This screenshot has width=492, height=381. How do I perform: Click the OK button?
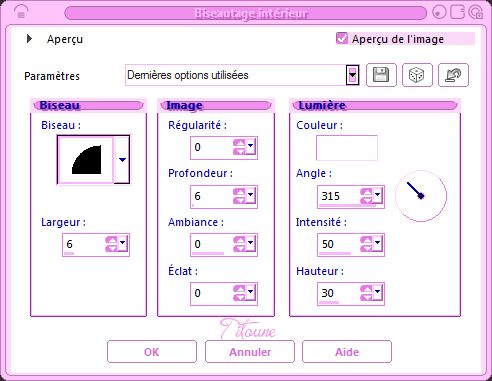(x=152, y=352)
